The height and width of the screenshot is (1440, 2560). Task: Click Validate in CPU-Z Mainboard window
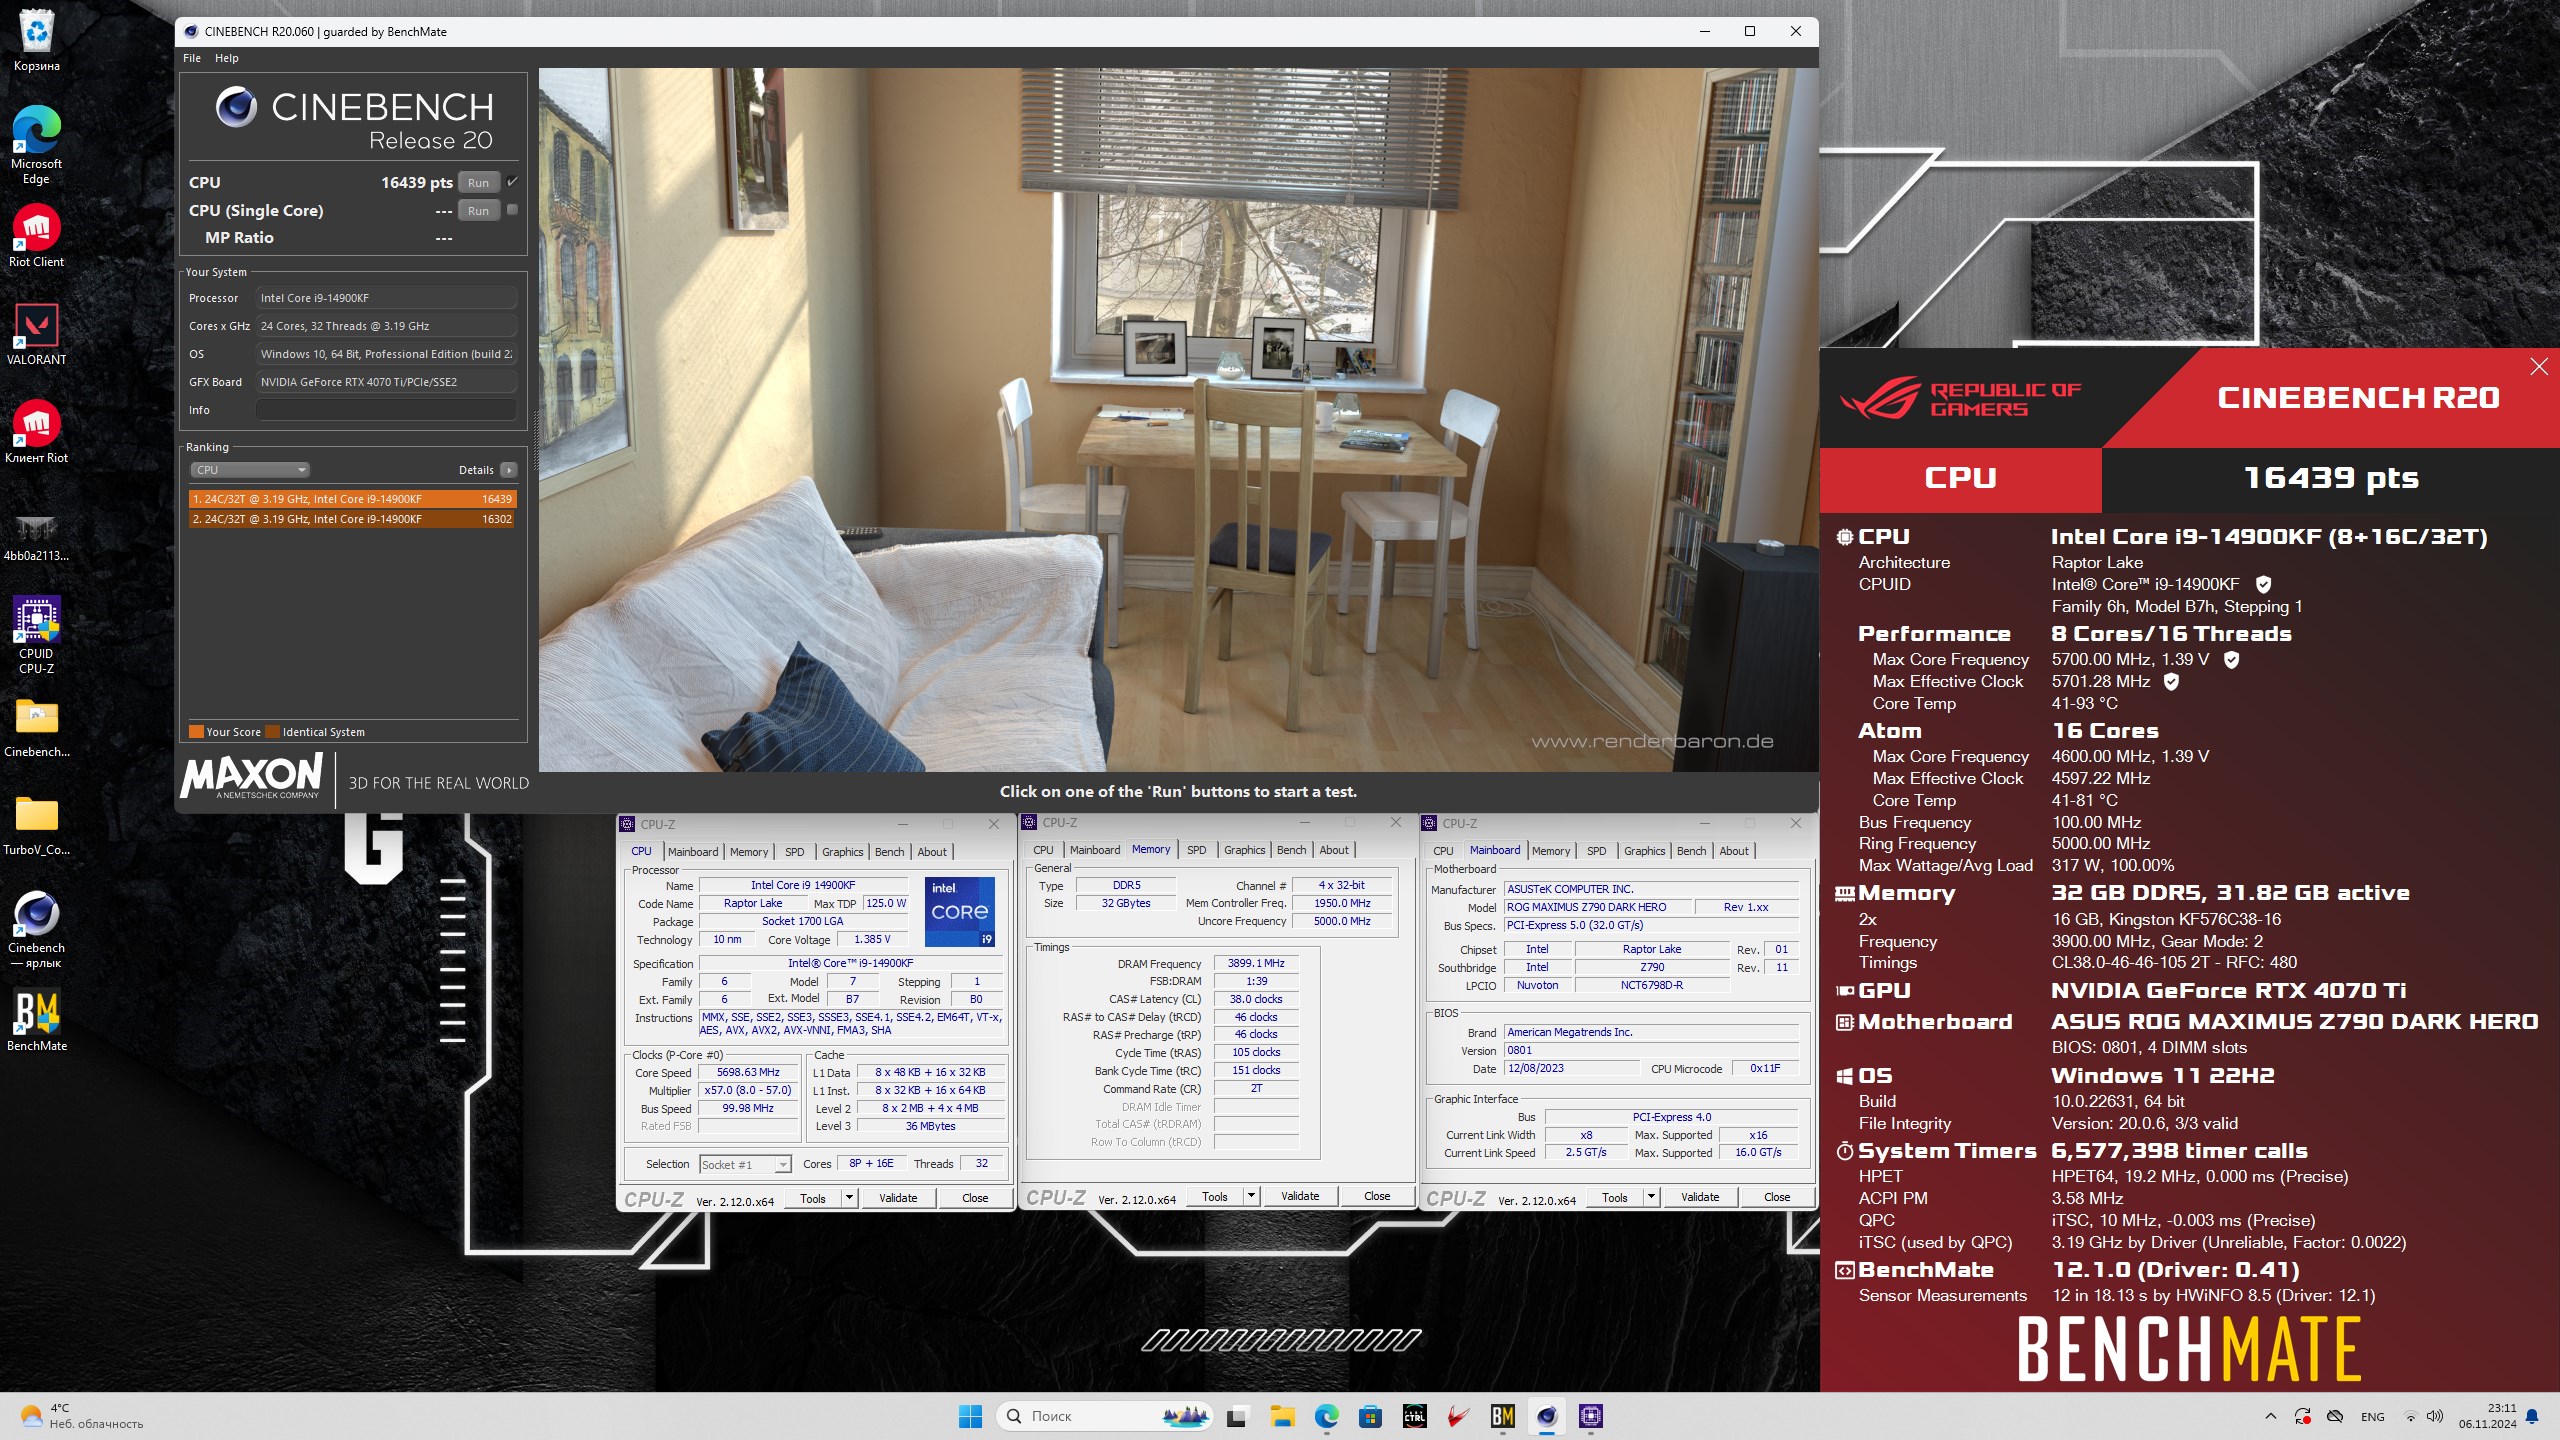tap(1700, 1197)
